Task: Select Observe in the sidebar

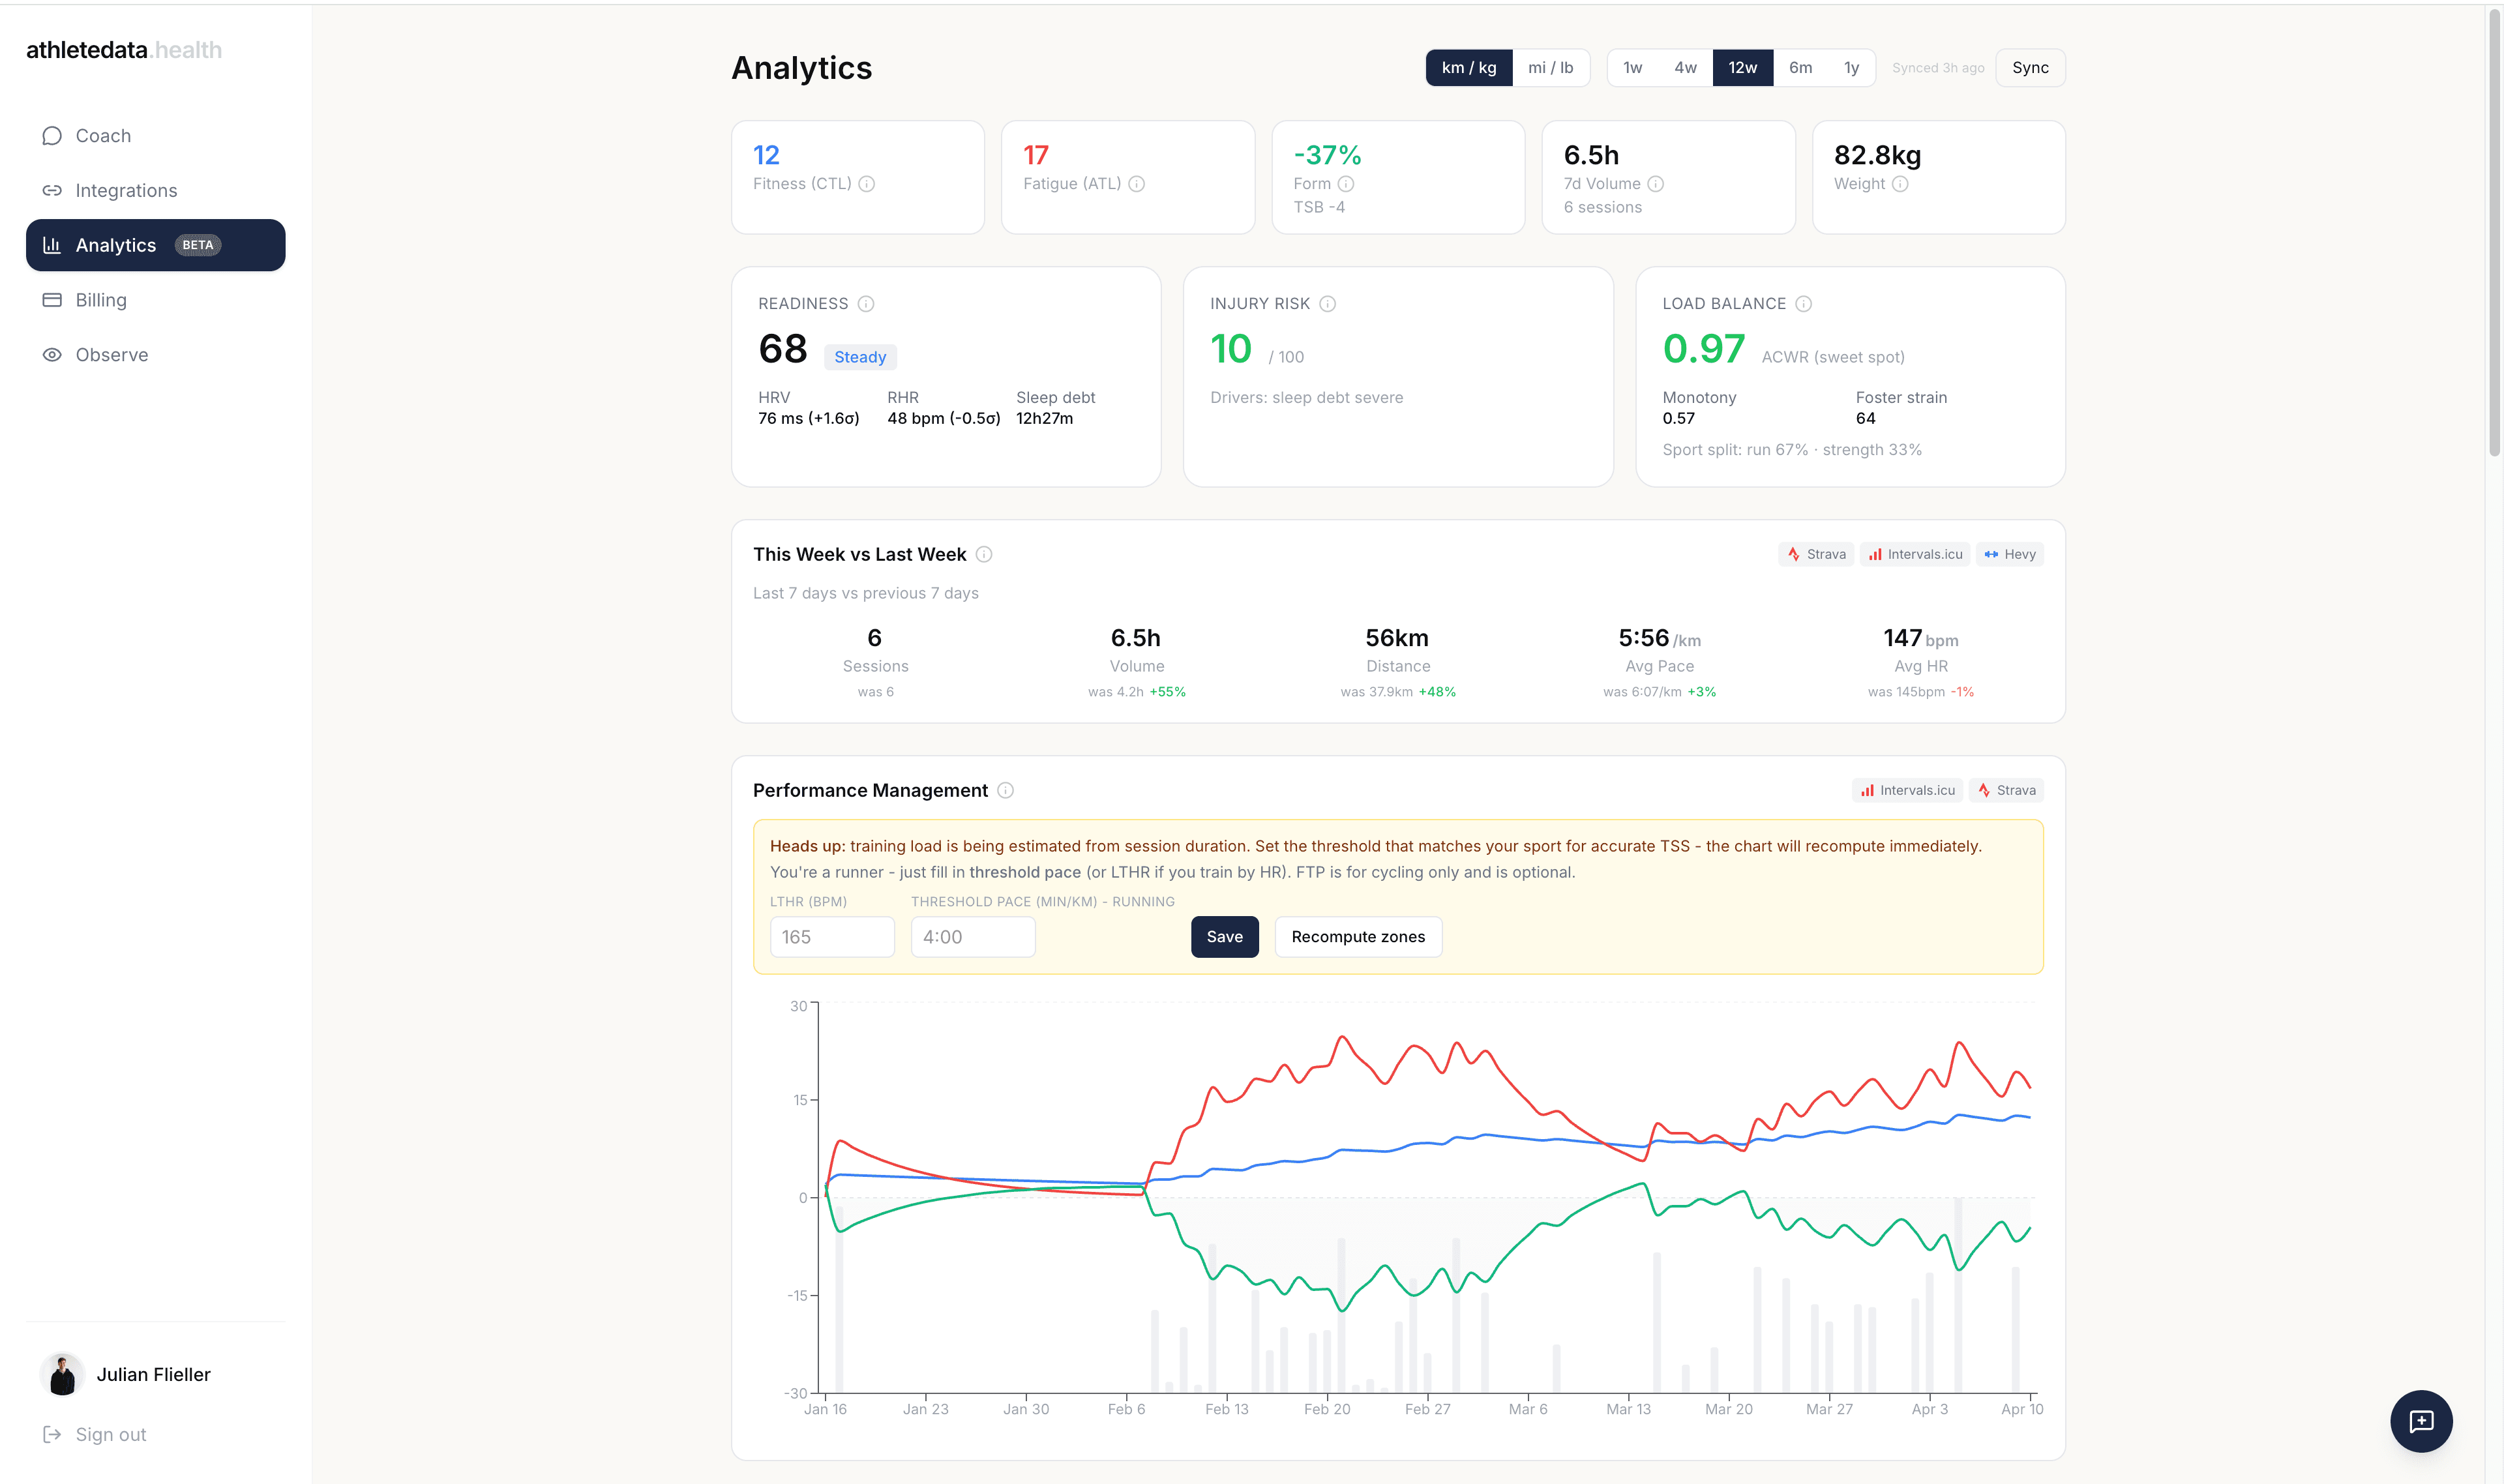Action: [112, 354]
